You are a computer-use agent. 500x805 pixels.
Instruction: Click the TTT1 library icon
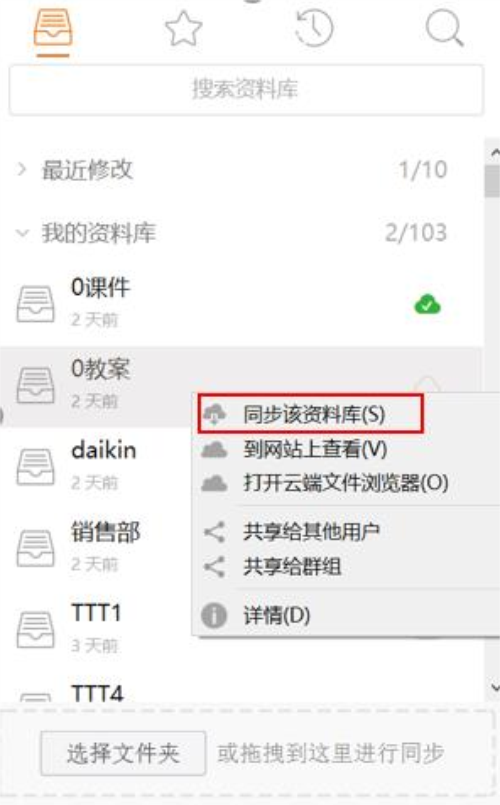[x=35, y=629]
